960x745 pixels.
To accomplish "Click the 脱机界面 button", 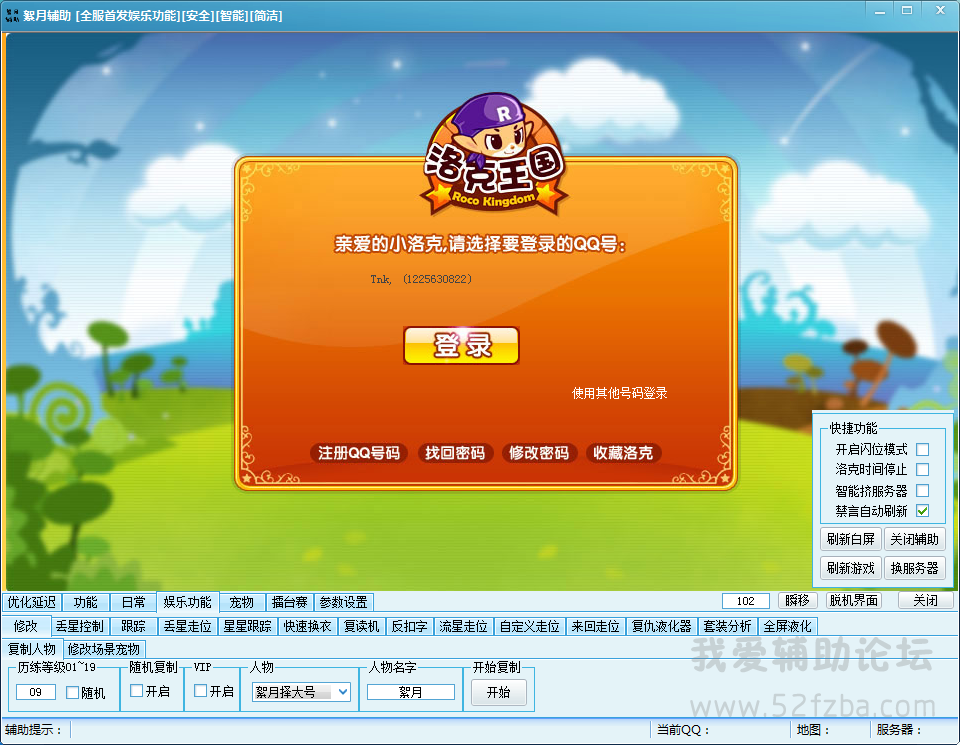I will click(x=853, y=601).
